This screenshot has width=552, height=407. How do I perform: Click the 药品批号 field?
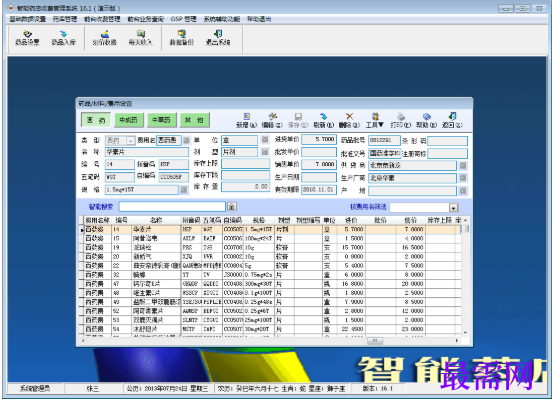[384, 140]
